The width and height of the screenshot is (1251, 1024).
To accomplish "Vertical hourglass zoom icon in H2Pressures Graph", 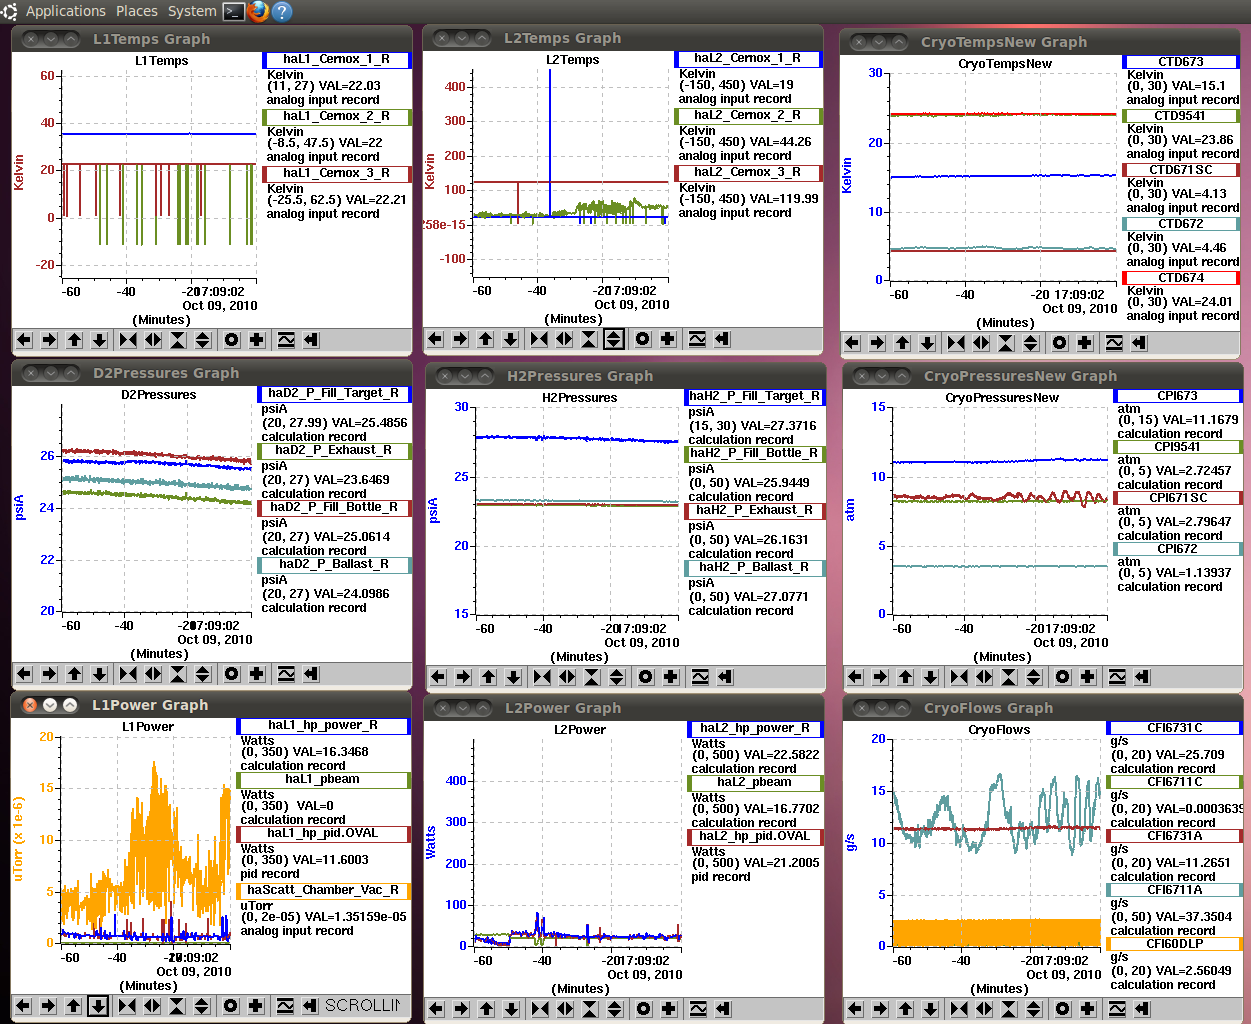I will (x=592, y=677).
